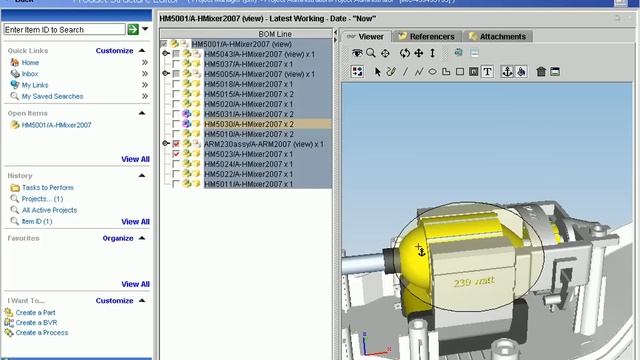Open the Inbox quick link
The image size is (640, 360).
coord(30,74)
